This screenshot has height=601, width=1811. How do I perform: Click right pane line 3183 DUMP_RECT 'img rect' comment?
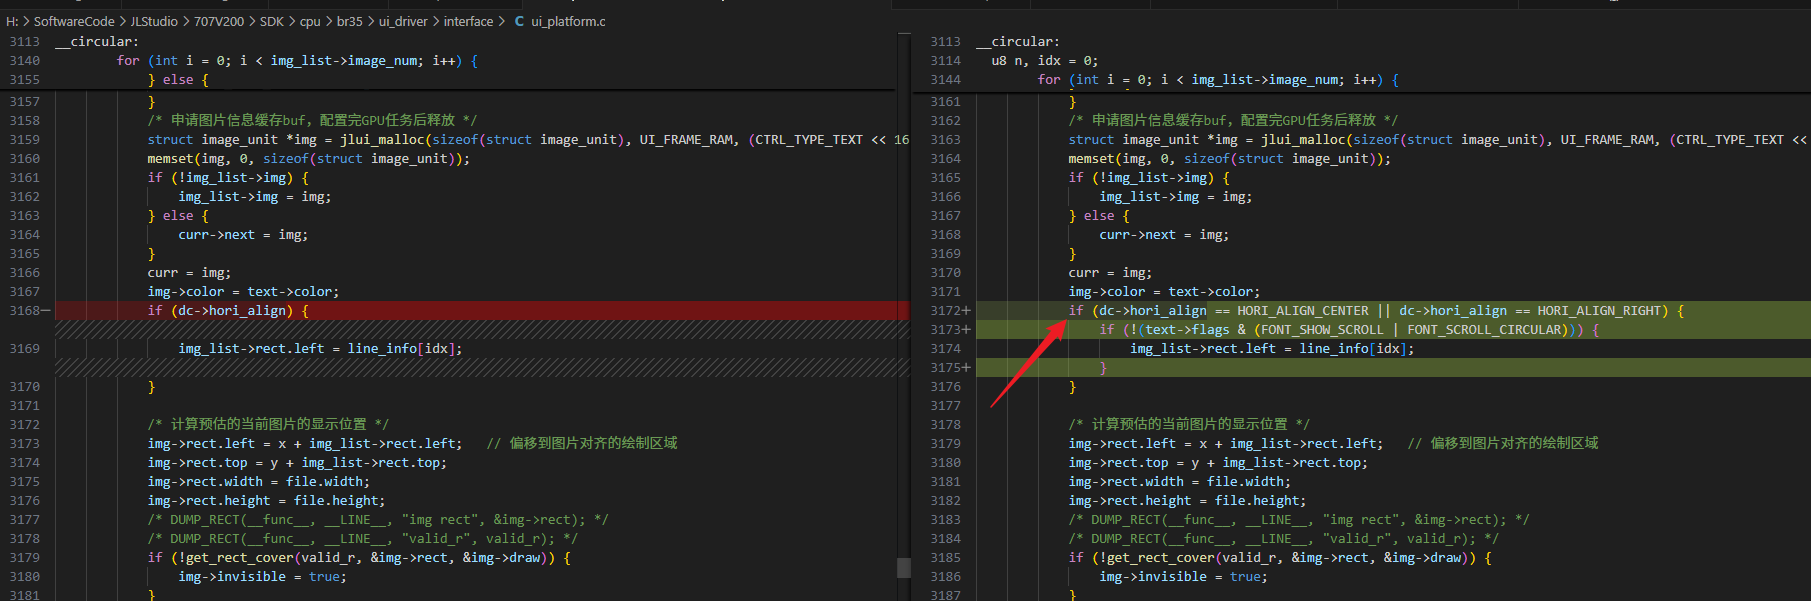[x=1298, y=519]
